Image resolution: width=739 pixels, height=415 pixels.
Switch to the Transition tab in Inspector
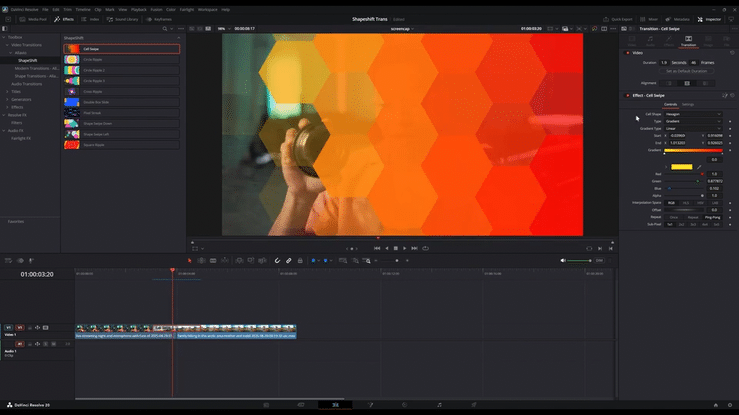coord(688,41)
